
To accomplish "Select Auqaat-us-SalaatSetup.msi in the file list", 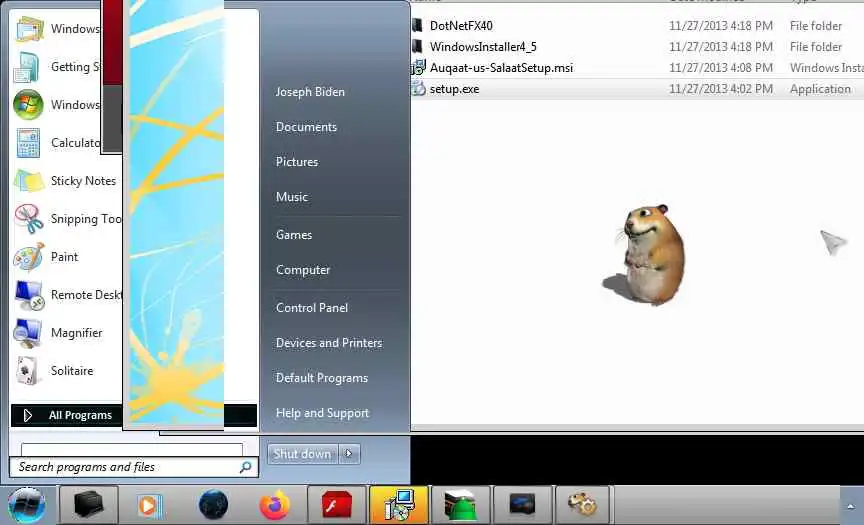I will pyautogui.click(x=501, y=68).
